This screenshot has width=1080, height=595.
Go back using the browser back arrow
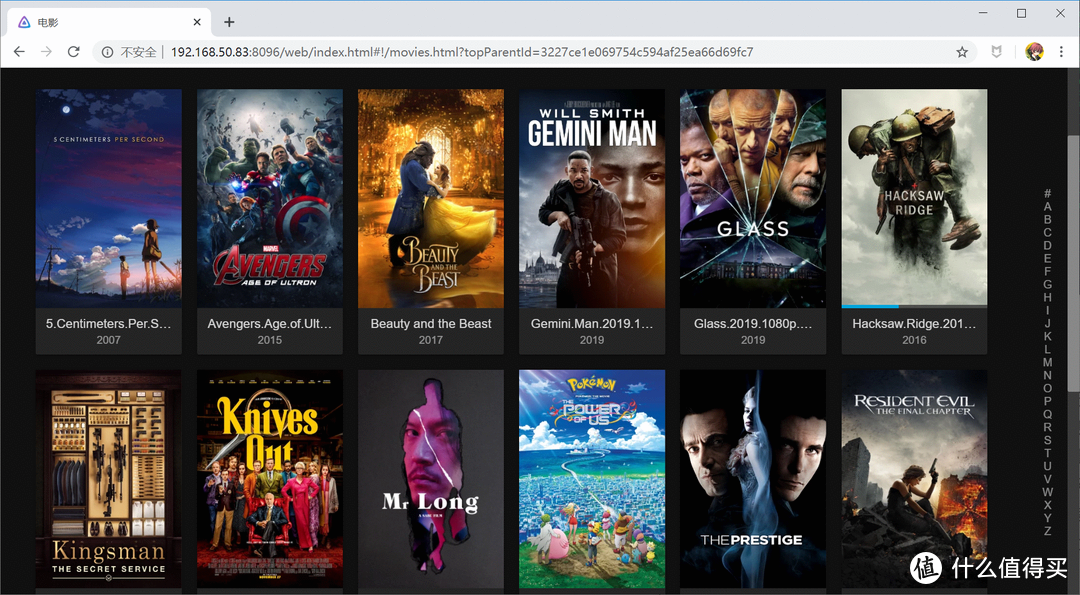[19, 52]
